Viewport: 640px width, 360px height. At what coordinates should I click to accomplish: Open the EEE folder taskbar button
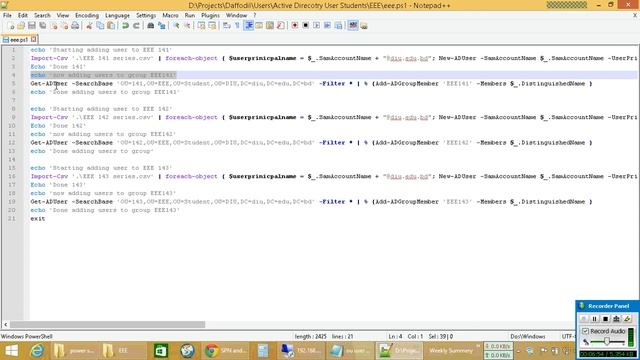tap(122, 351)
